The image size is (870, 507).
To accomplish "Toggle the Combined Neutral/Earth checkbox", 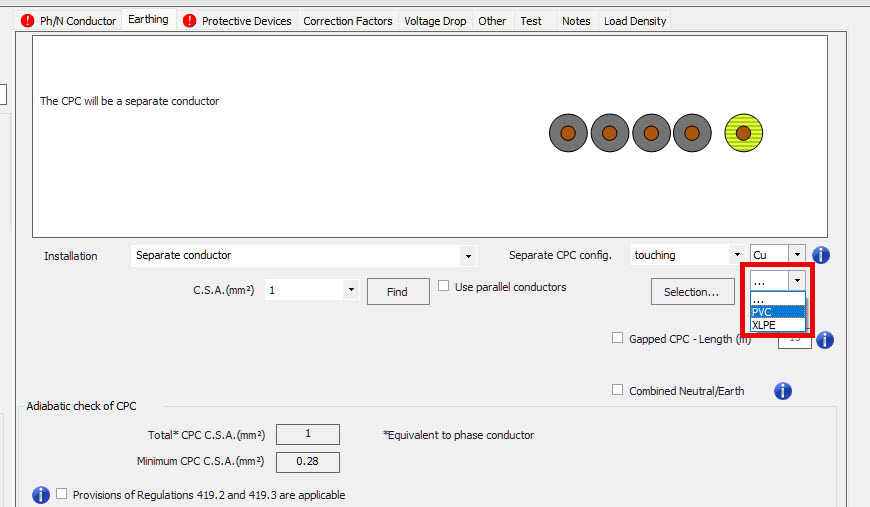I will (x=617, y=390).
